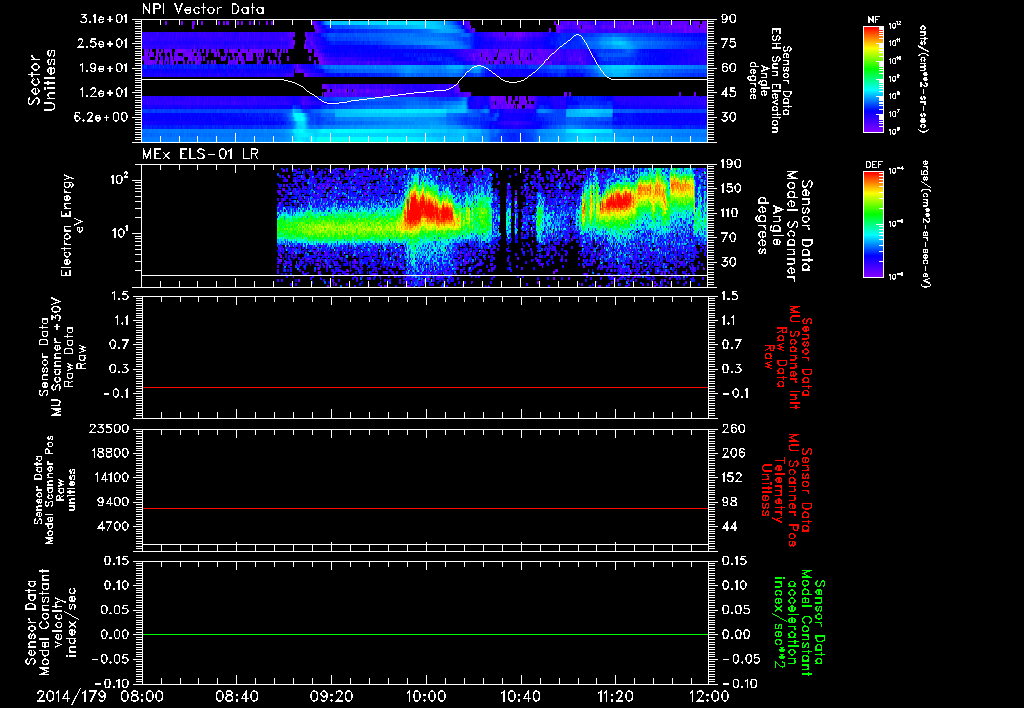Click the white sun elevation curve peak
The height and width of the screenshot is (708, 1024).
click(x=577, y=35)
